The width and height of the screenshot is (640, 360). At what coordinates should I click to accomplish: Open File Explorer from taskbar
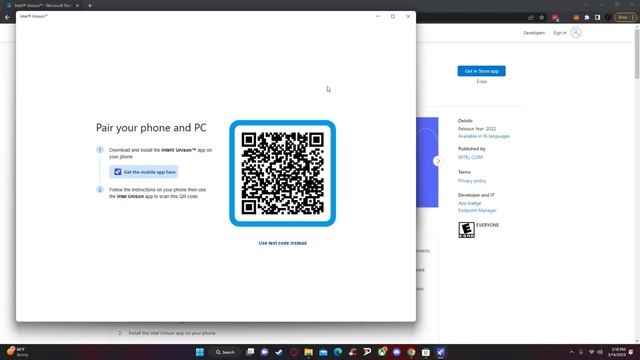coord(309,352)
